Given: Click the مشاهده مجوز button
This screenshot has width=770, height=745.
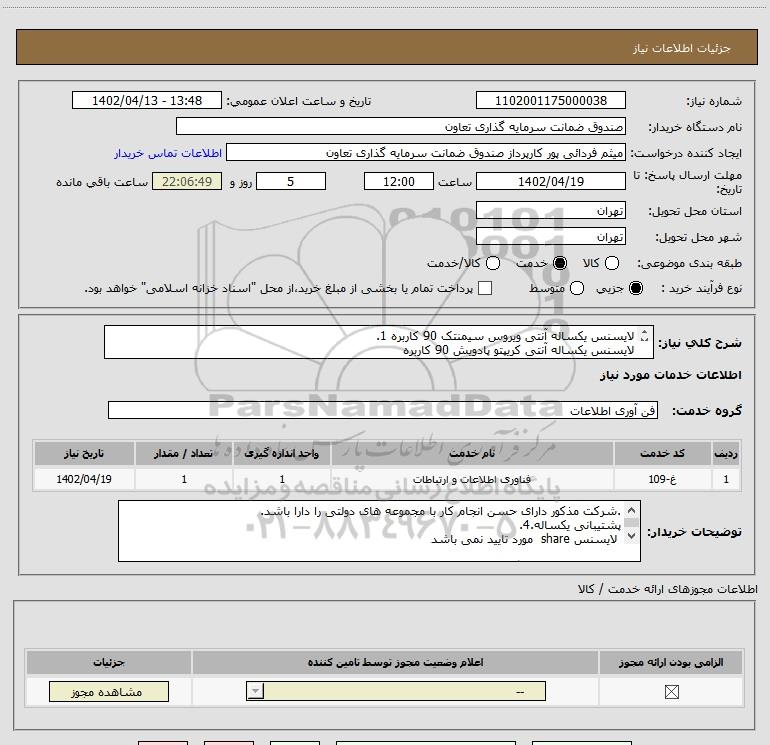Looking at the screenshot, I should coord(109,692).
